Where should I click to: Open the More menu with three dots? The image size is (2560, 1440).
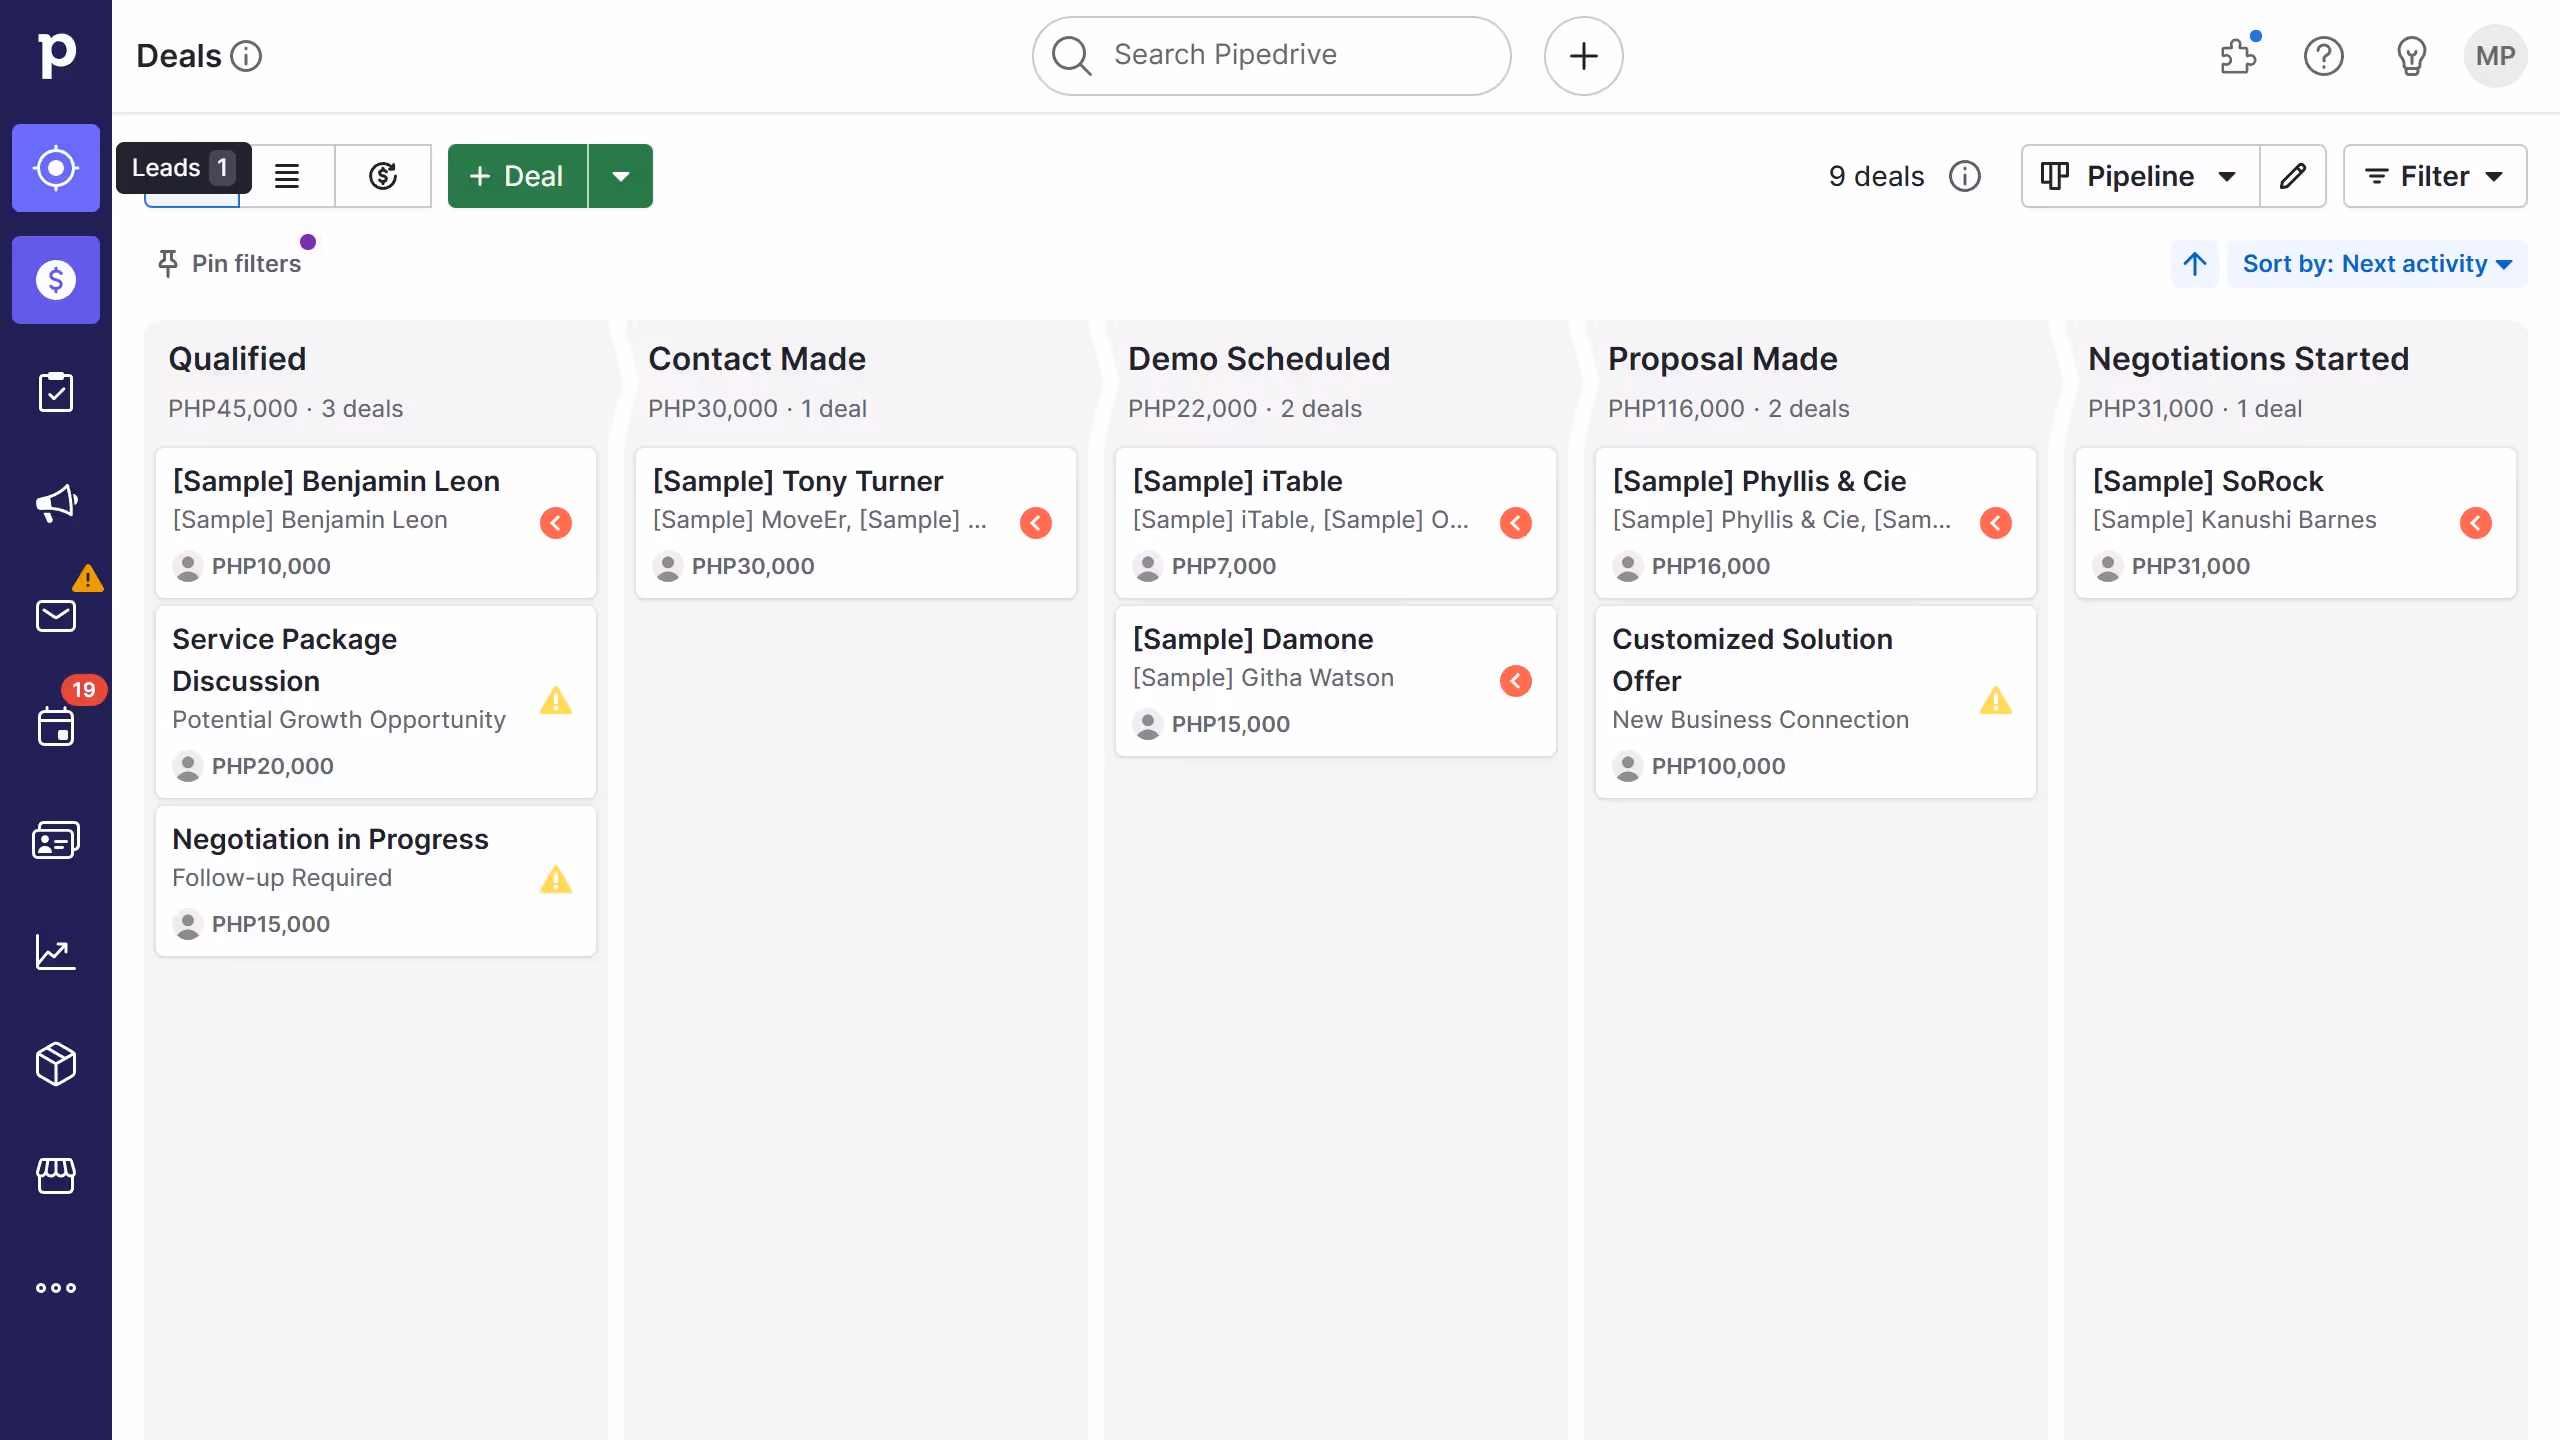point(55,1288)
